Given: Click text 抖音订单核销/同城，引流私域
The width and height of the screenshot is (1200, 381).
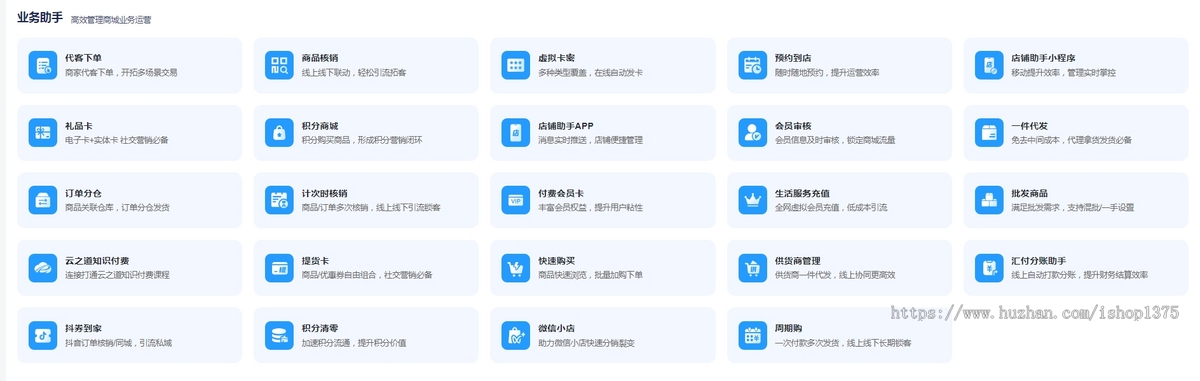Looking at the screenshot, I should tap(118, 342).
